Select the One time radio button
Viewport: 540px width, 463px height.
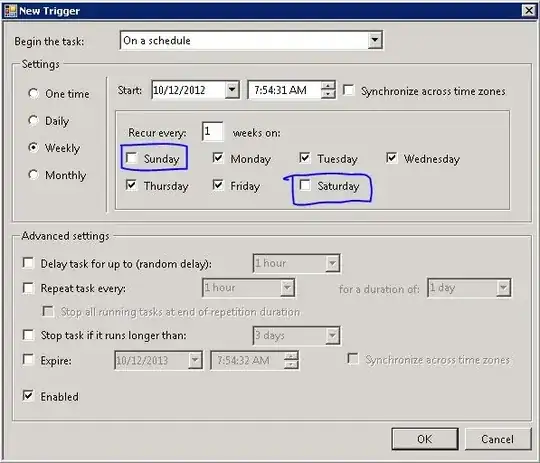(x=33, y=94)
